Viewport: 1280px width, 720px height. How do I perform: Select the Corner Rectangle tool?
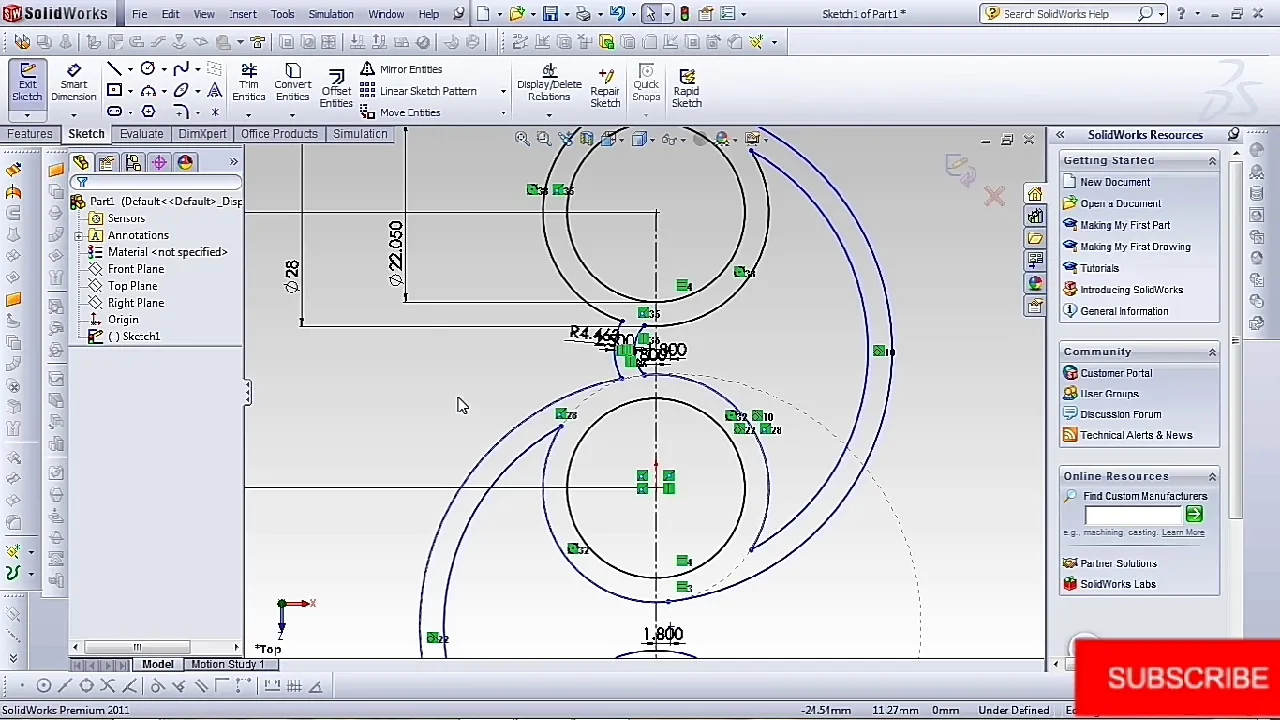click(x=114, y=90)
